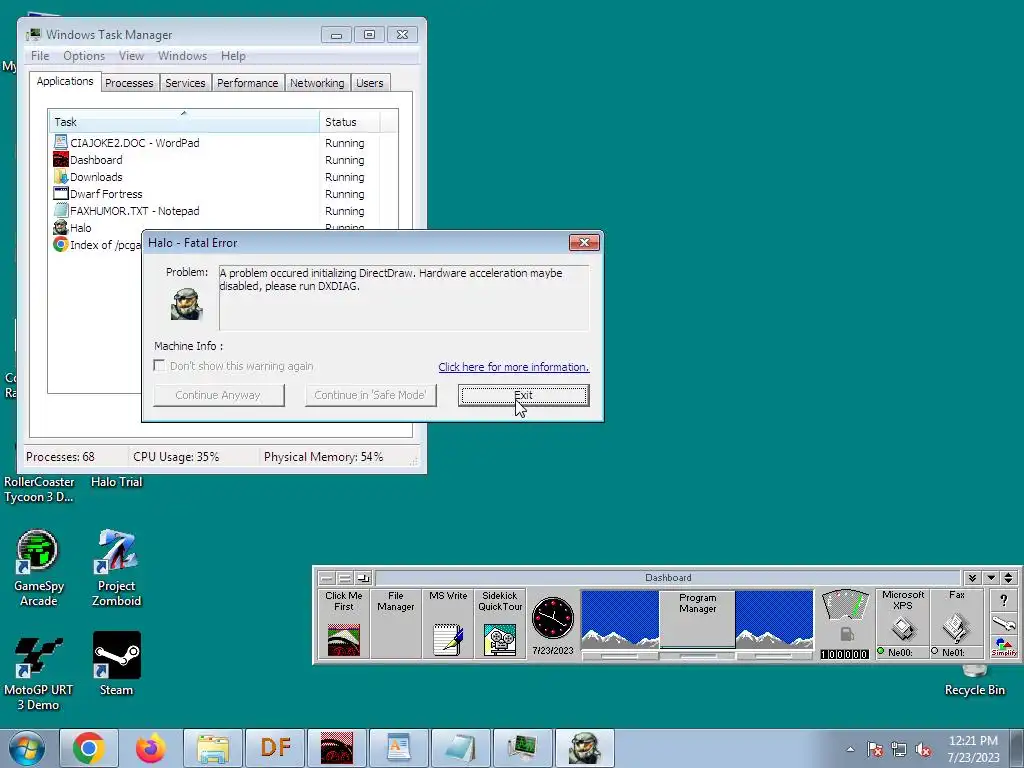Switch to the Performance tab
The width and height of the screenshot is (1024, 768).
pos(248,83)
